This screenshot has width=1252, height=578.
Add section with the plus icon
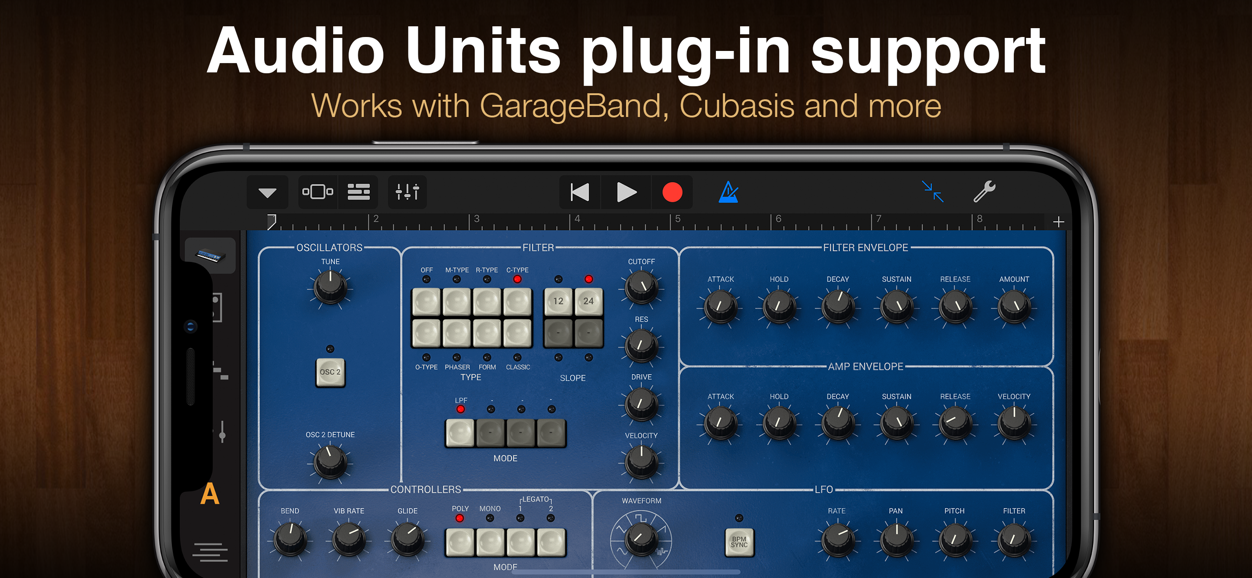coord(1058,222)
